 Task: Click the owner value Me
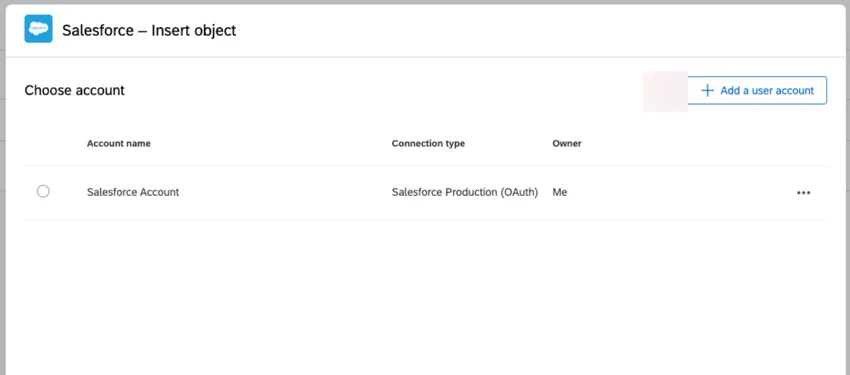[559, 192]
